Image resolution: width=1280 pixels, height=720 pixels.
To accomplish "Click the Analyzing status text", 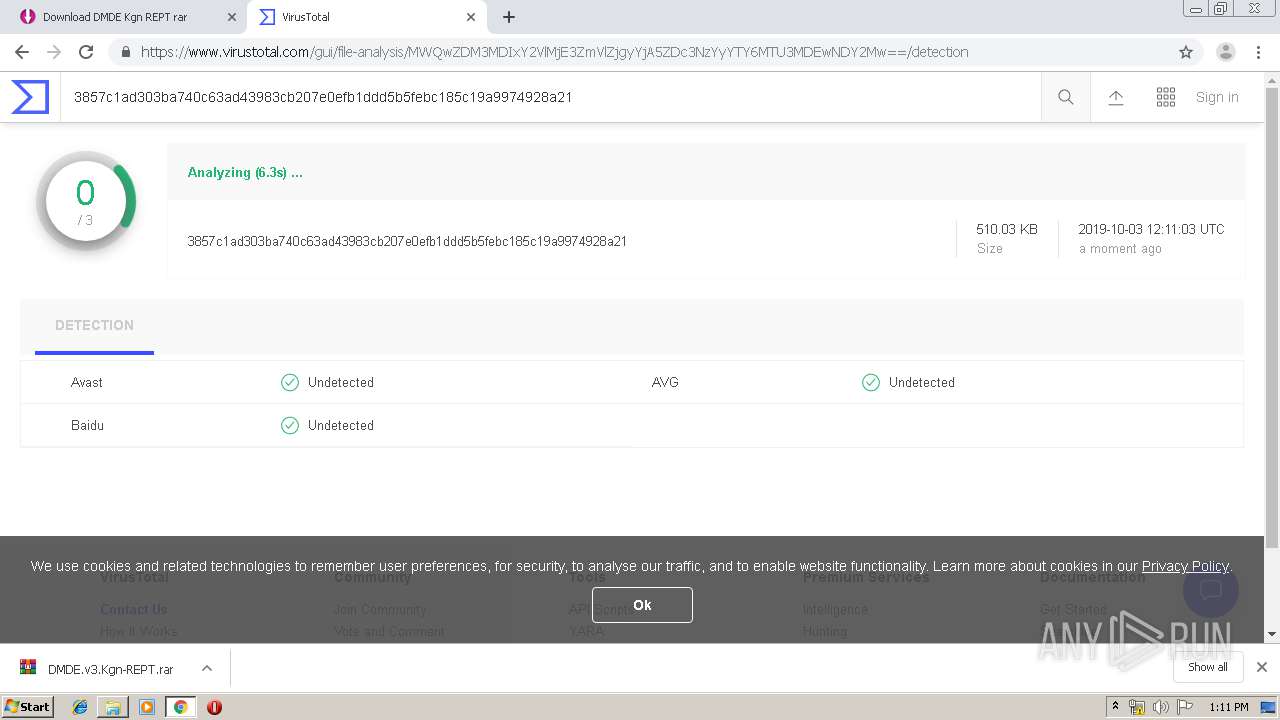I will point(245,172).
